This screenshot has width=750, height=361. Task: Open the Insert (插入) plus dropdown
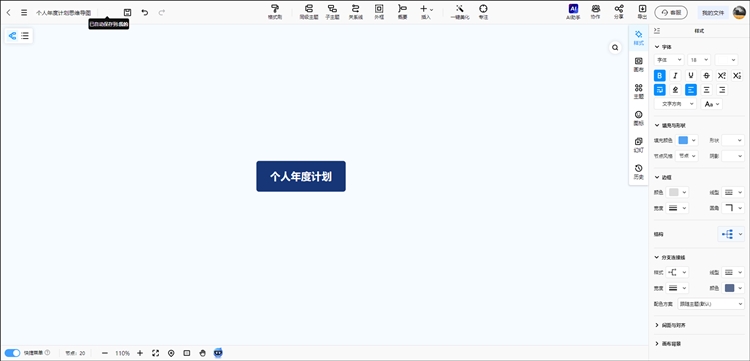click(x=426, y=12)
